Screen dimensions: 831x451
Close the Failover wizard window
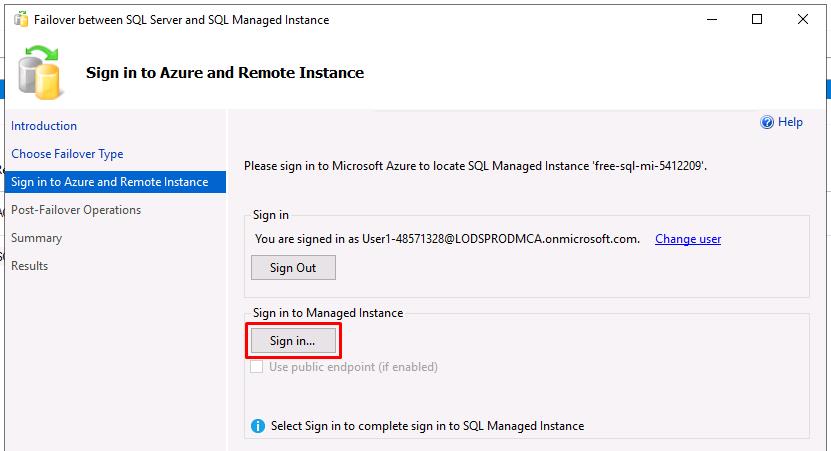pos(803,20)
